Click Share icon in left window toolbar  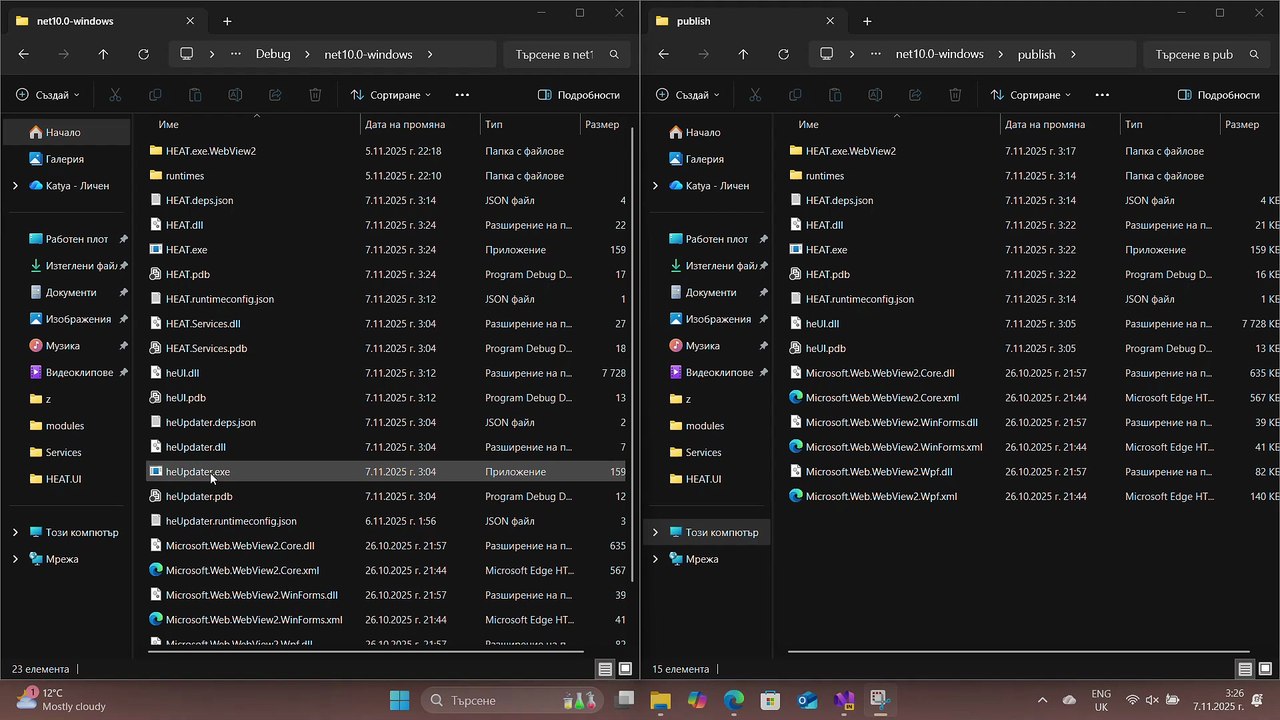point(275,95)
